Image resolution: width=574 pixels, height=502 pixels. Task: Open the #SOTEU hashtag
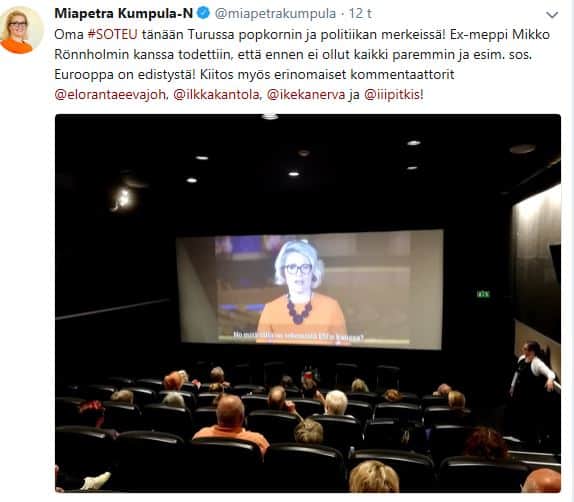[x=112, y=34]
